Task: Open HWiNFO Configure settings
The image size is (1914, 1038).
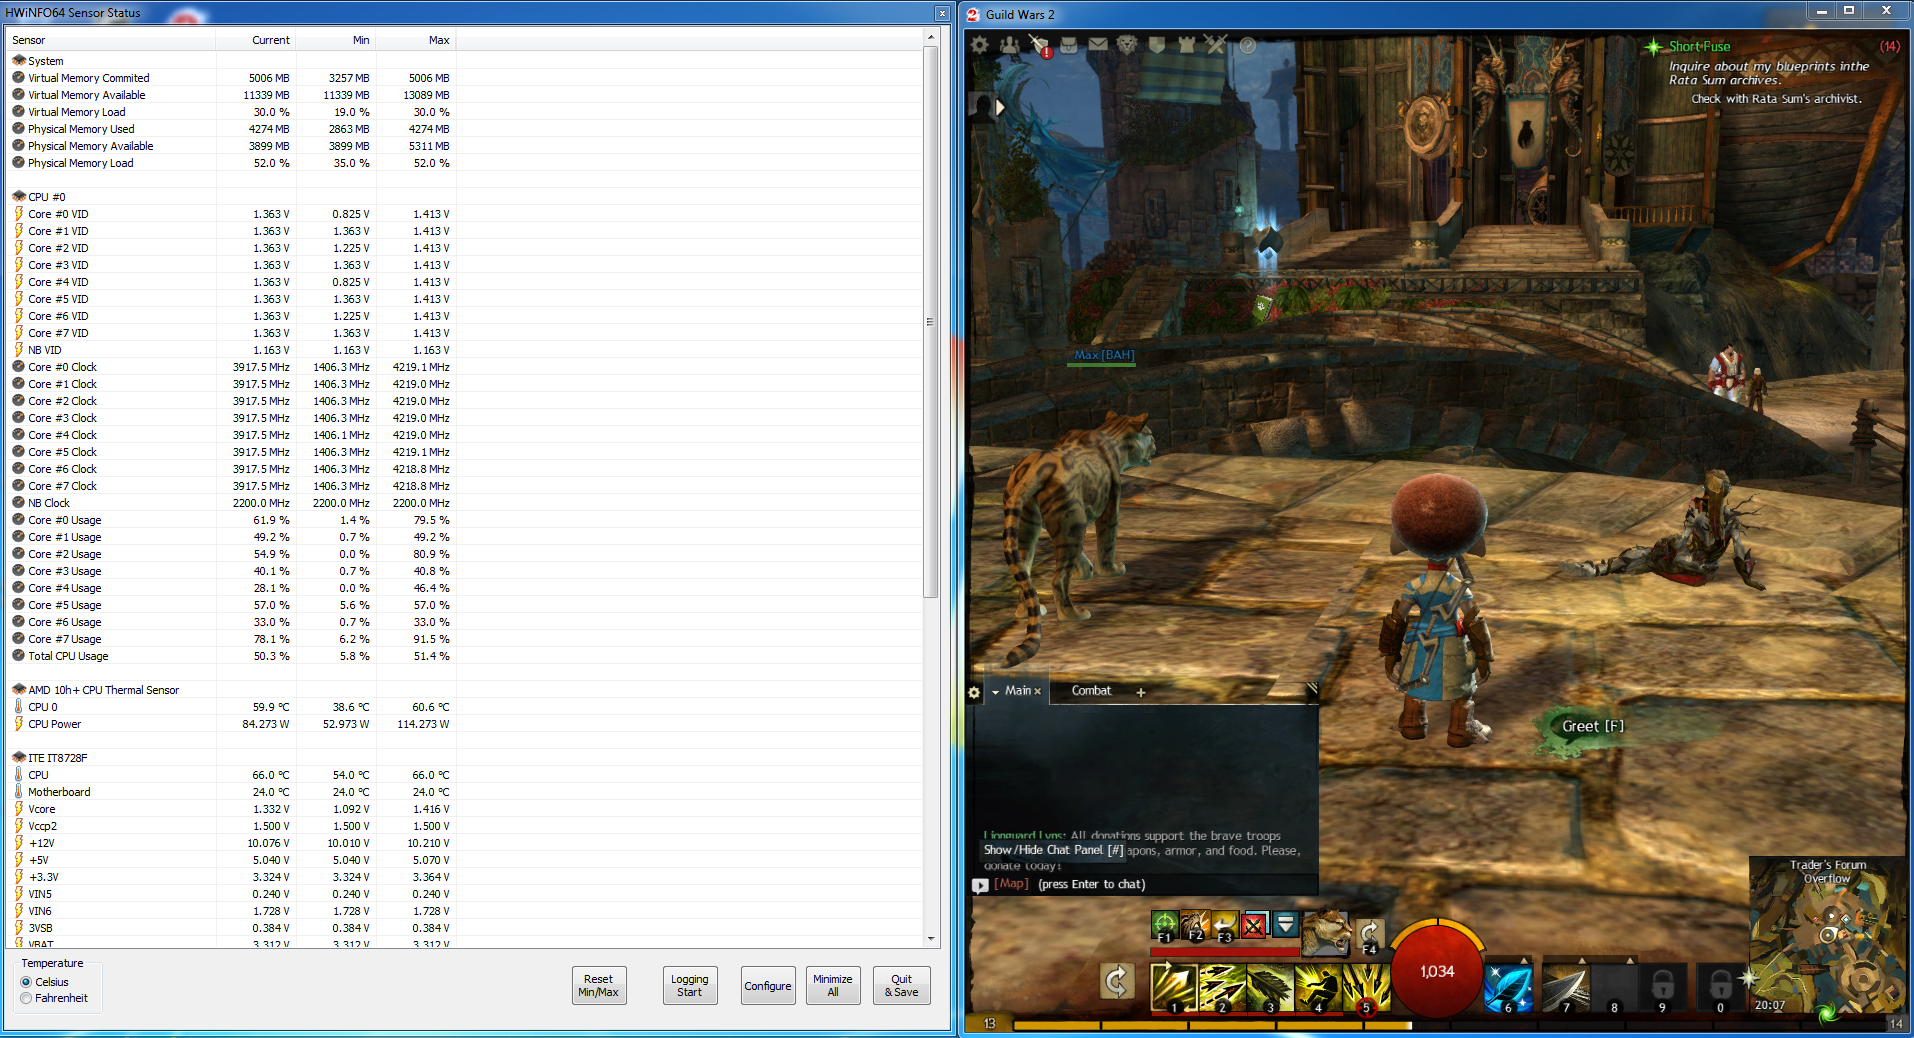Action: coord(768,986)
